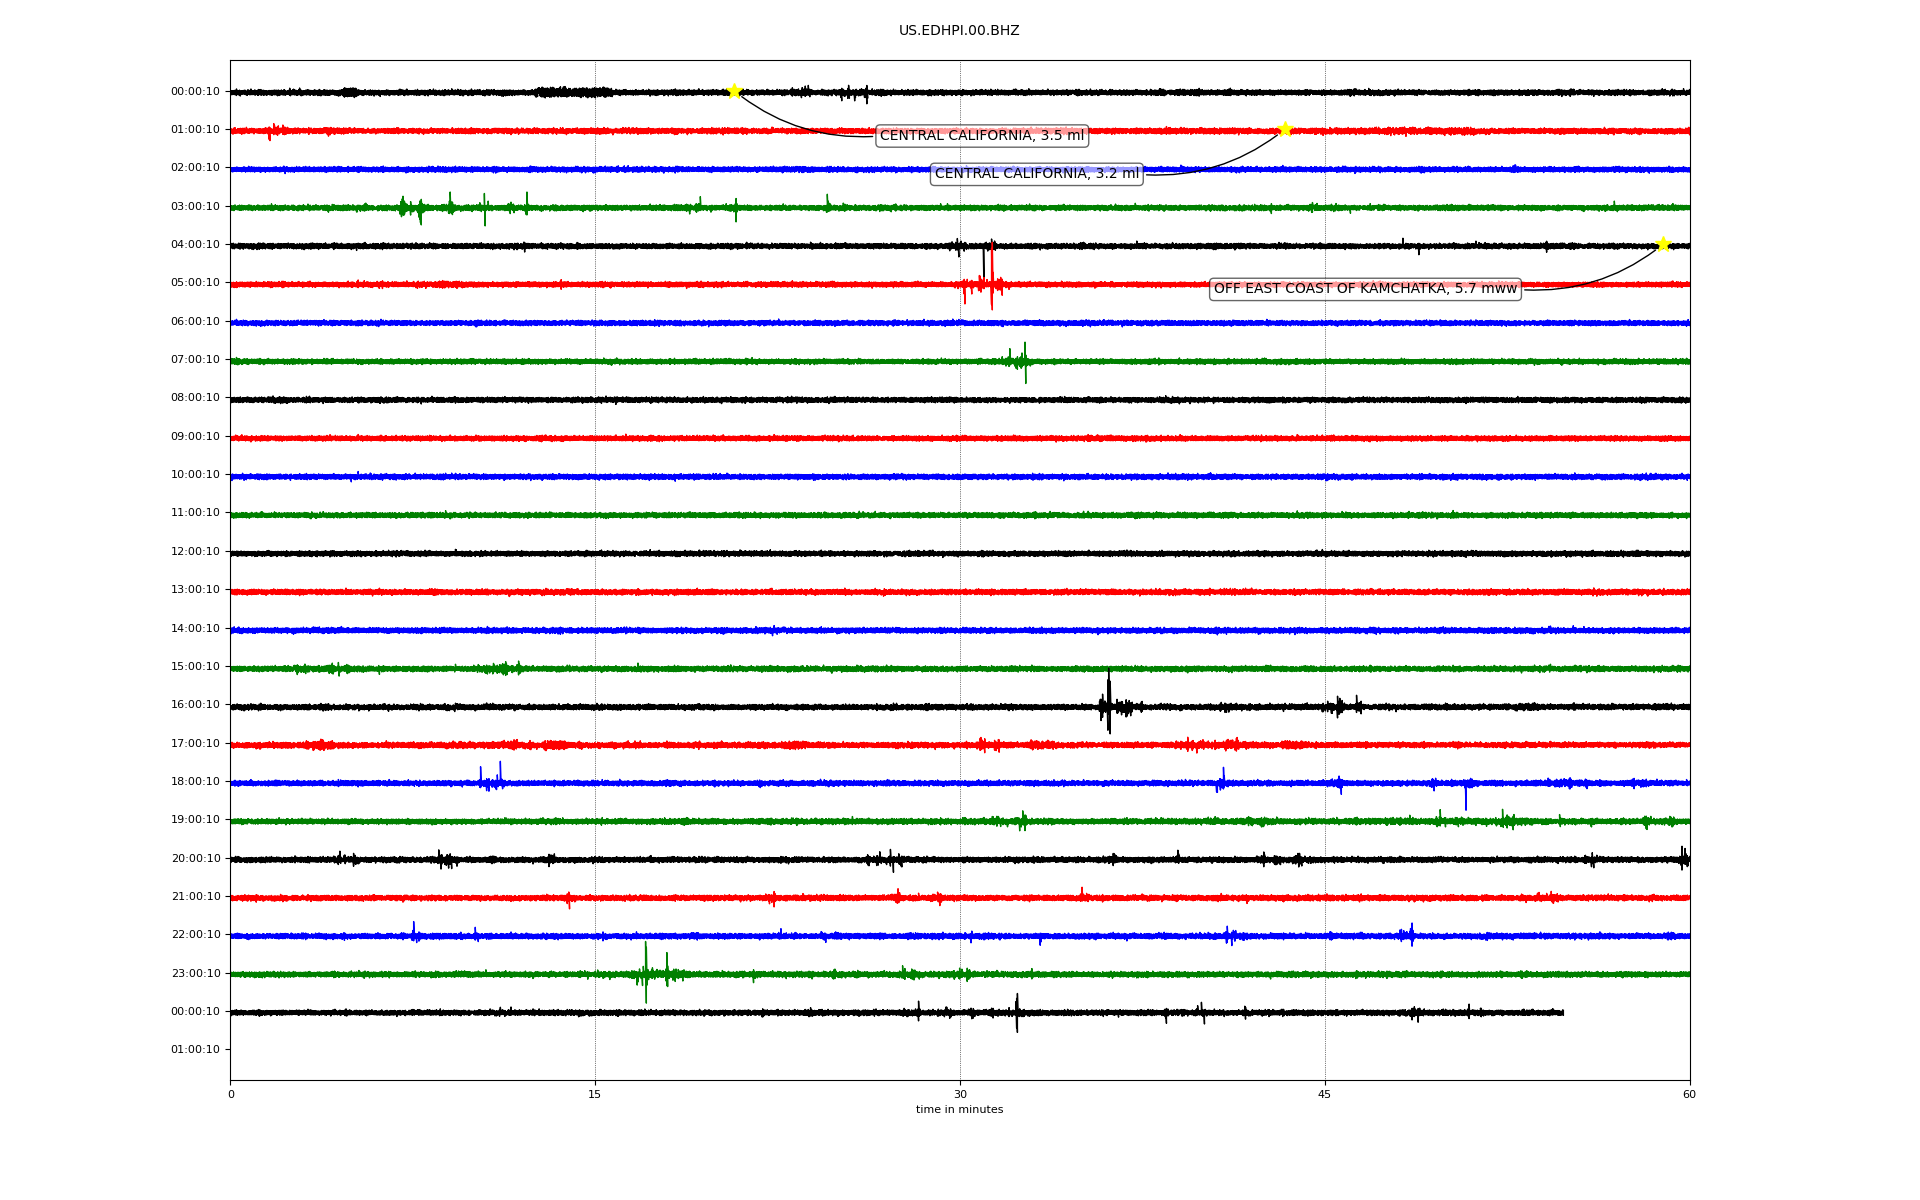Click the 18:00:10 row time label
Image resolution: width=1920 pixels, height=1200 pixels.
[195, 782]
